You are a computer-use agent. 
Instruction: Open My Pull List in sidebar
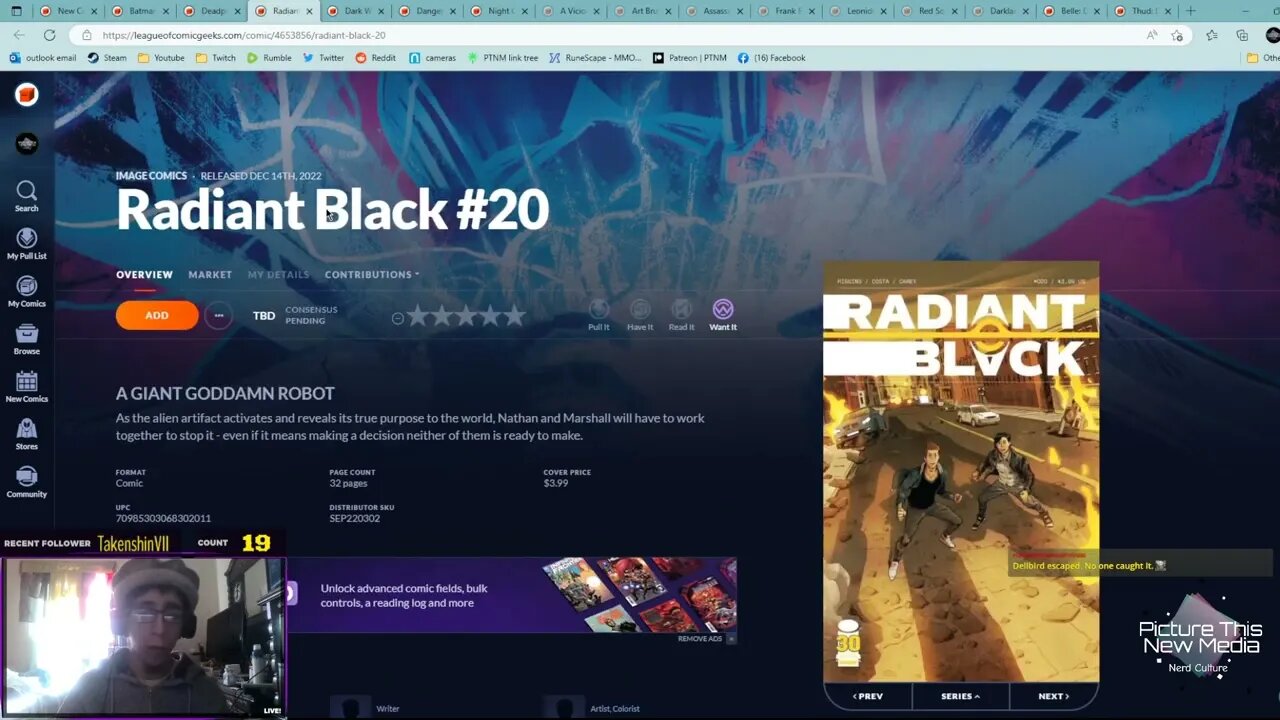[x=27, y=244]
